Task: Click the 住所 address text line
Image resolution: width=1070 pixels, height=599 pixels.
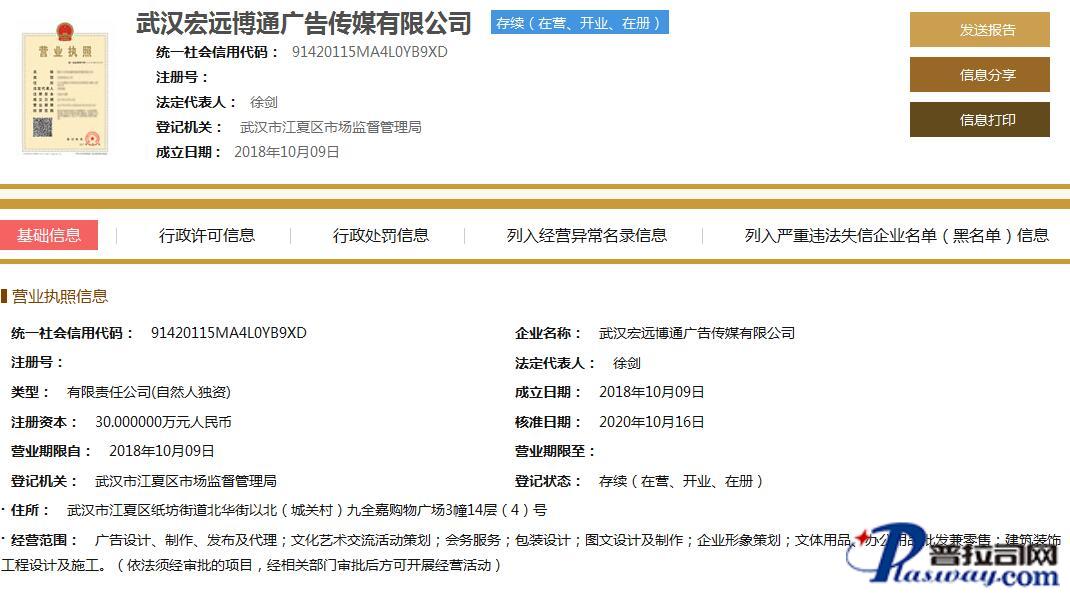Action: click(x=306, y=510)
